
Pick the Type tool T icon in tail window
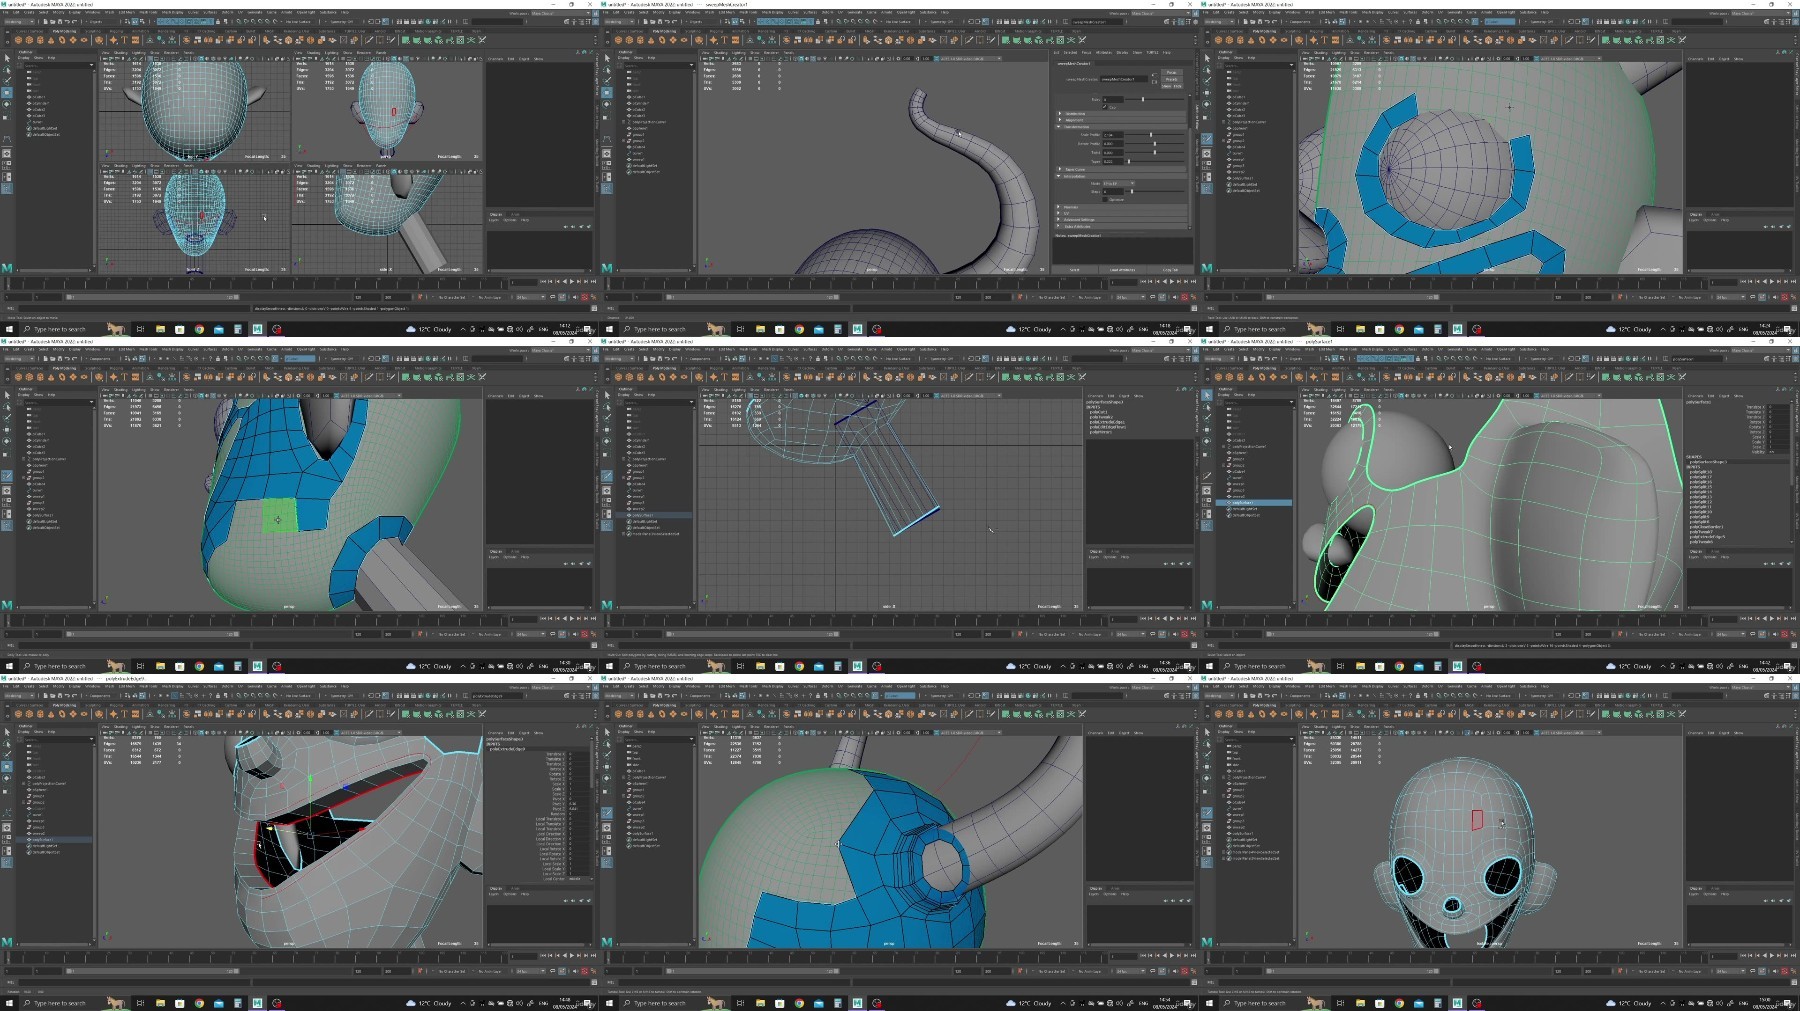coord(724,40)
